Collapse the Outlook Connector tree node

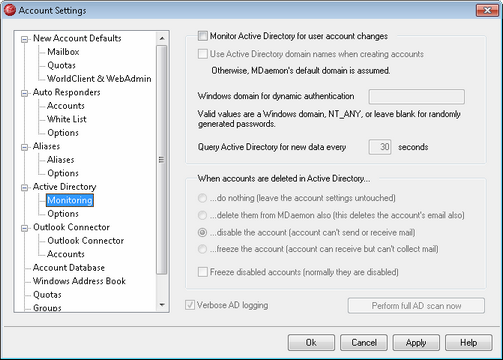(x=24, y=228)
